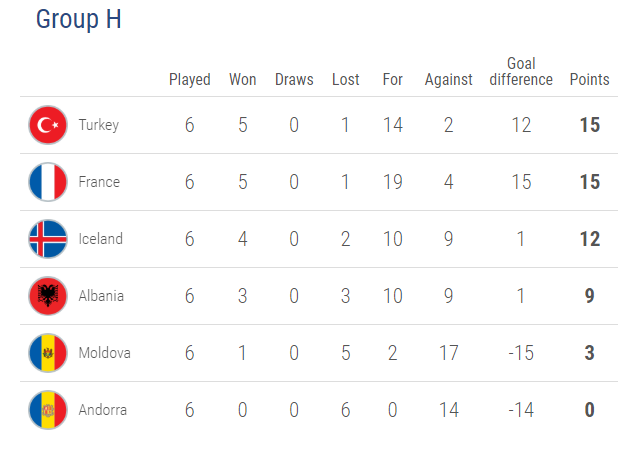Click the Turkey flag icon
The width and height of the screenshot is (639, 451).
(48, 125)
